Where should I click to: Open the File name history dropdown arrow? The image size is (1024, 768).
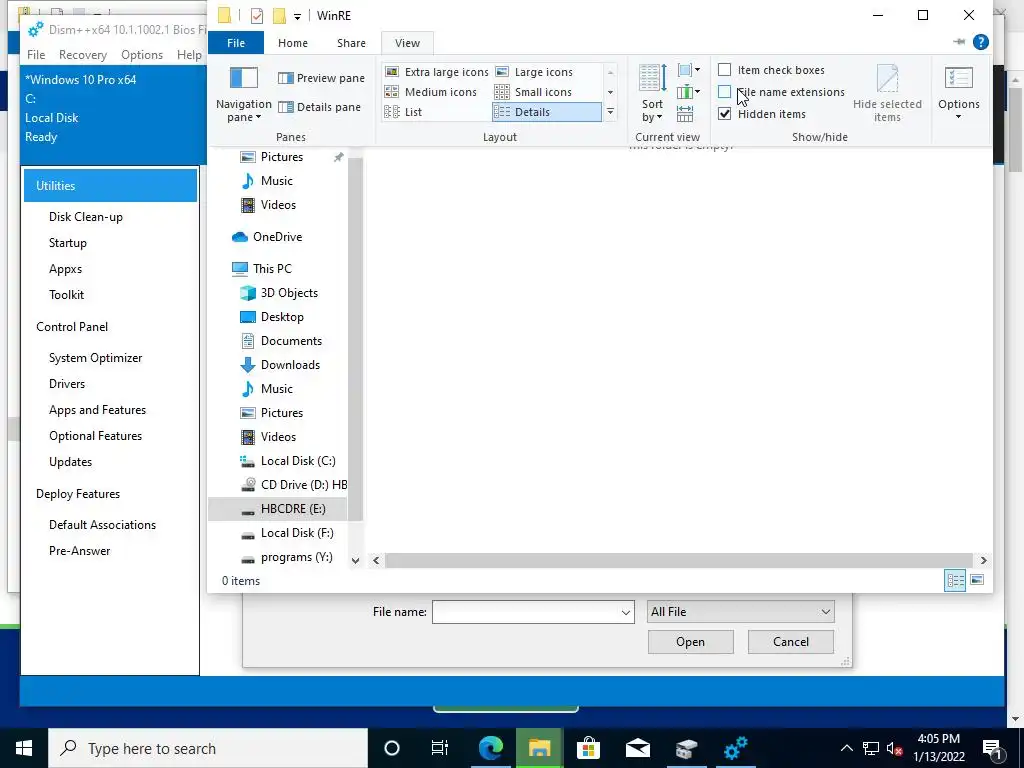(x=626, y=613)
